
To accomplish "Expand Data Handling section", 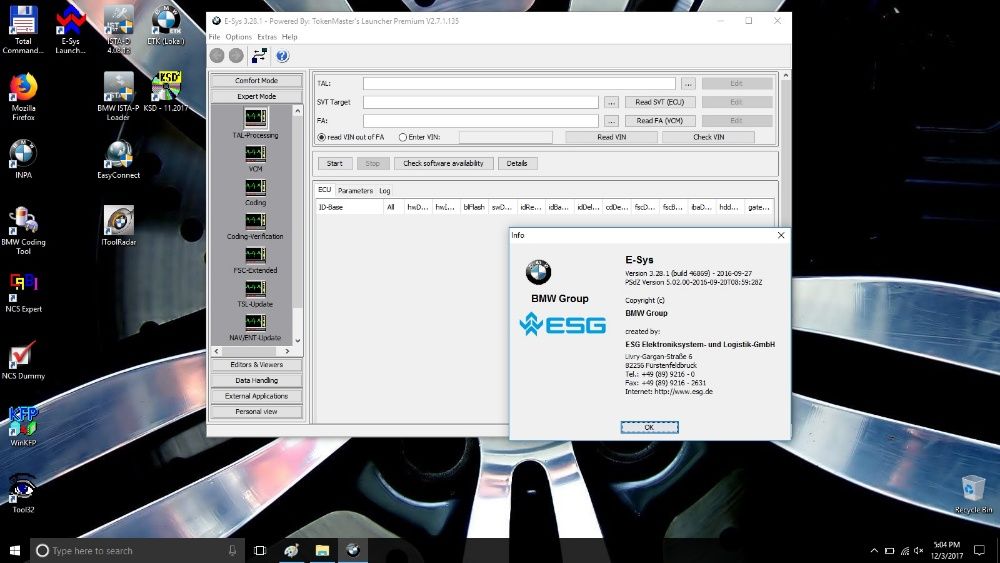I will coord(256,381).
